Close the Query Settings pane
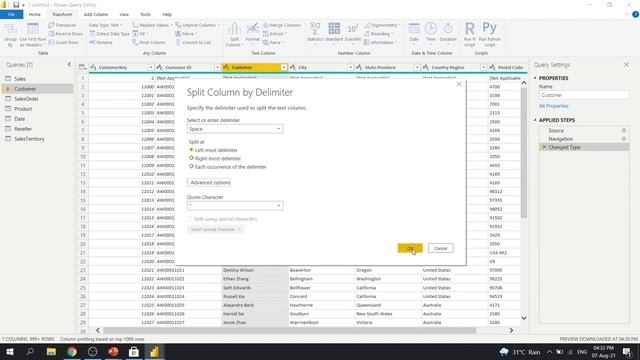 click(627, 64)
